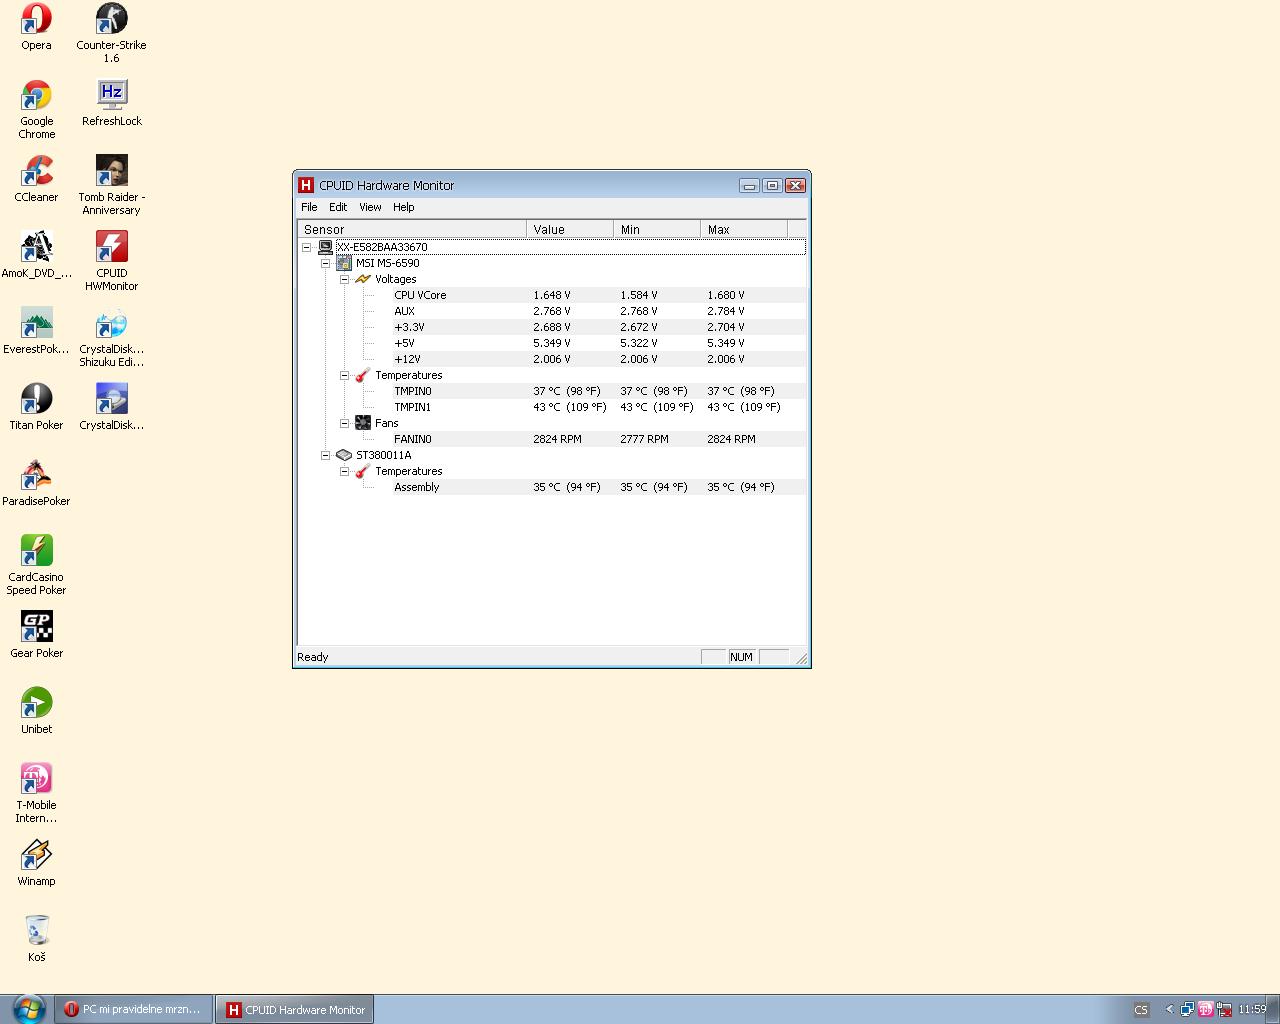Click the fan icon next to Fans

tap(363, 423)
